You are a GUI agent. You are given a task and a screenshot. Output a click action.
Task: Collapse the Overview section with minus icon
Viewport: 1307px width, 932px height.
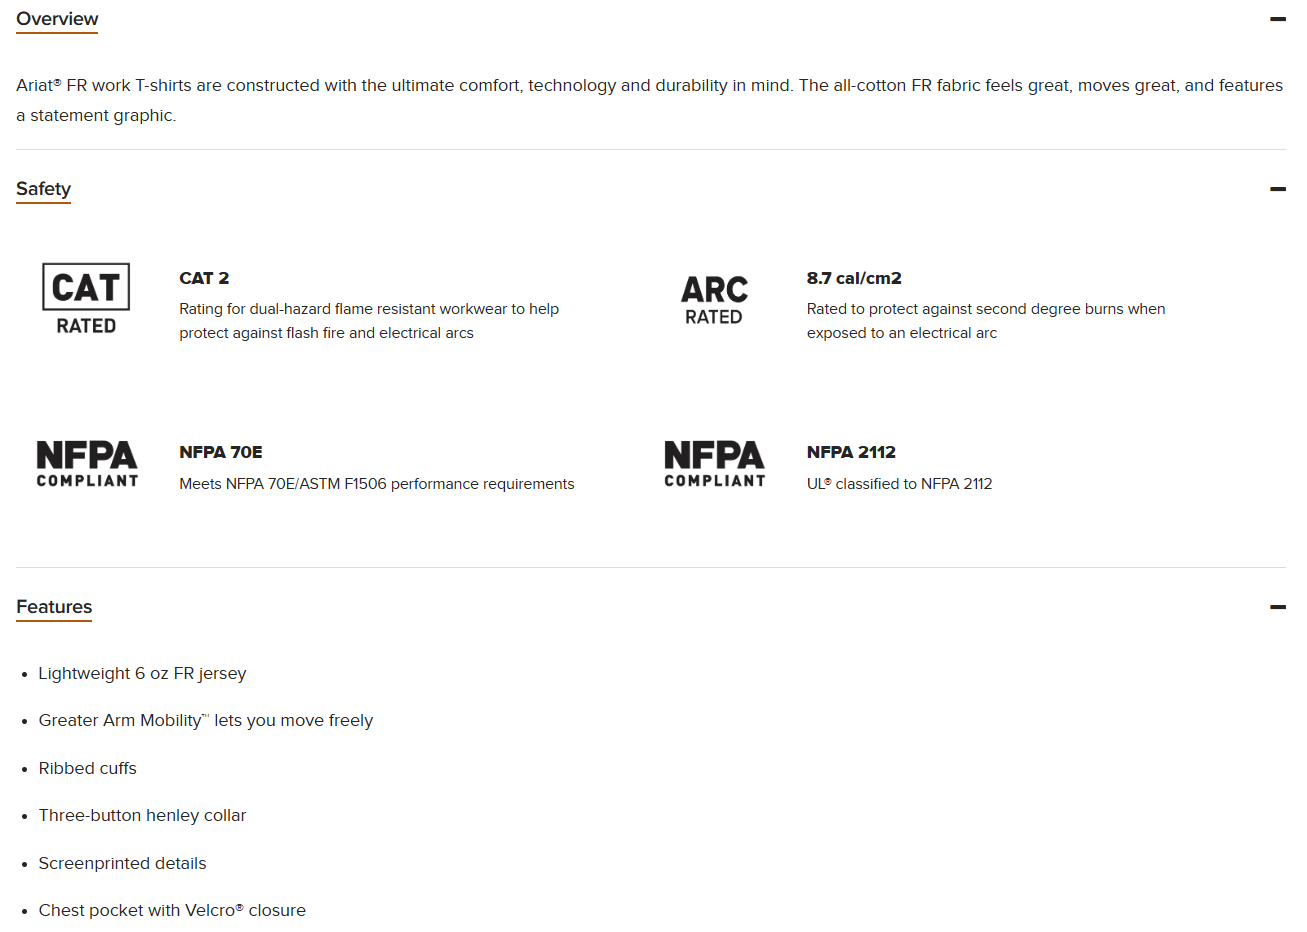coord(1277,19)
